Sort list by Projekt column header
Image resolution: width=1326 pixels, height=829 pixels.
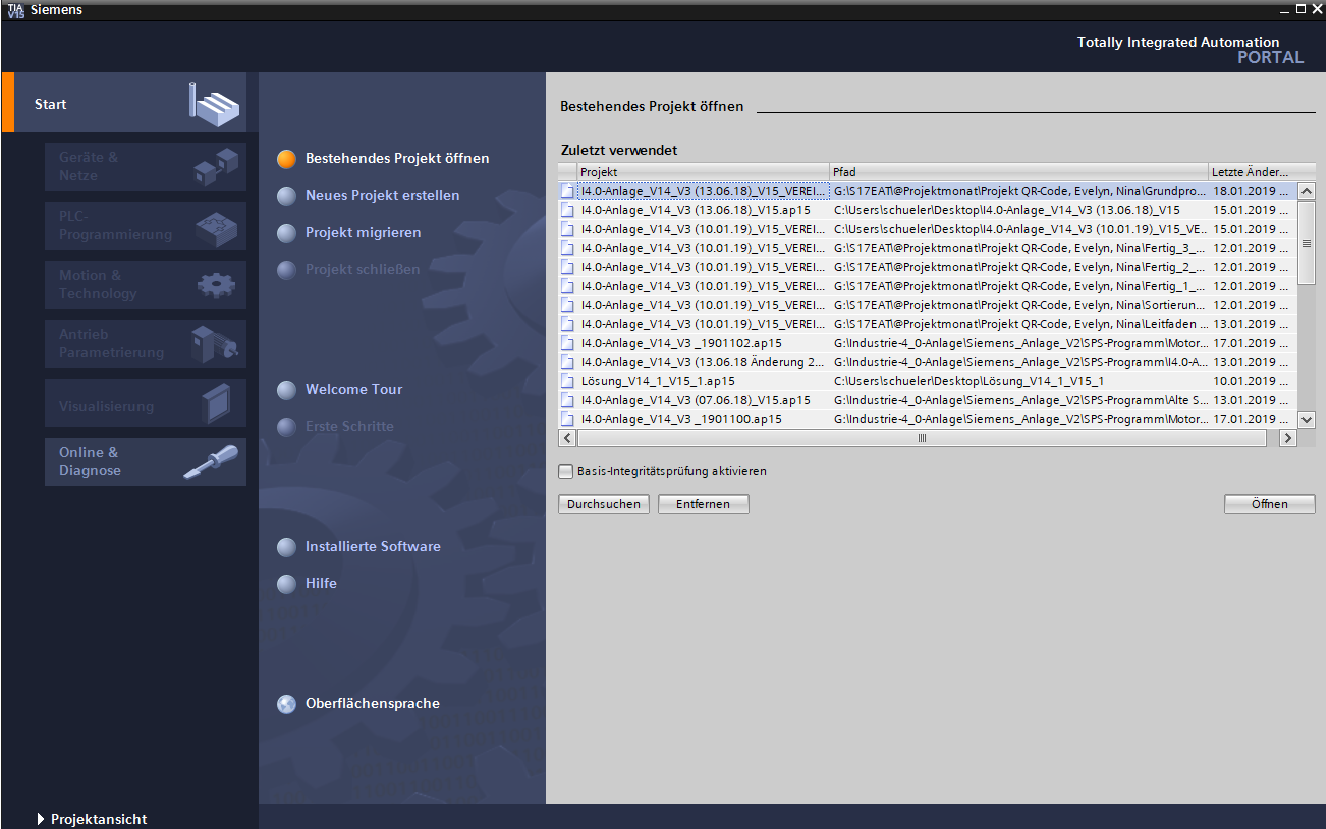click(700, 172)
